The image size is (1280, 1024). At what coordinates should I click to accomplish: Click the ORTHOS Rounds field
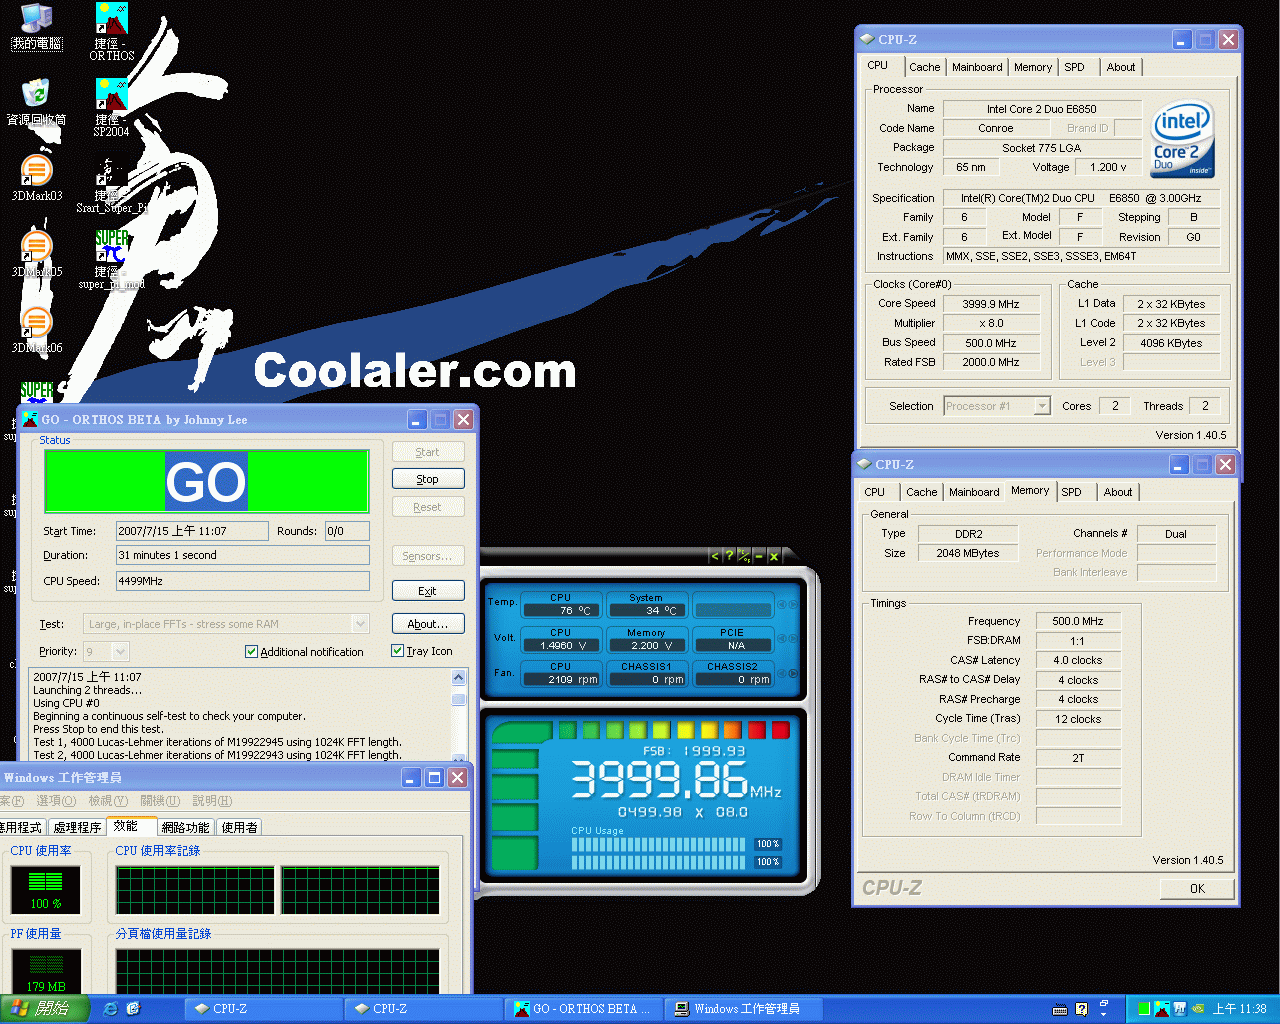click(x=346, y=531)
